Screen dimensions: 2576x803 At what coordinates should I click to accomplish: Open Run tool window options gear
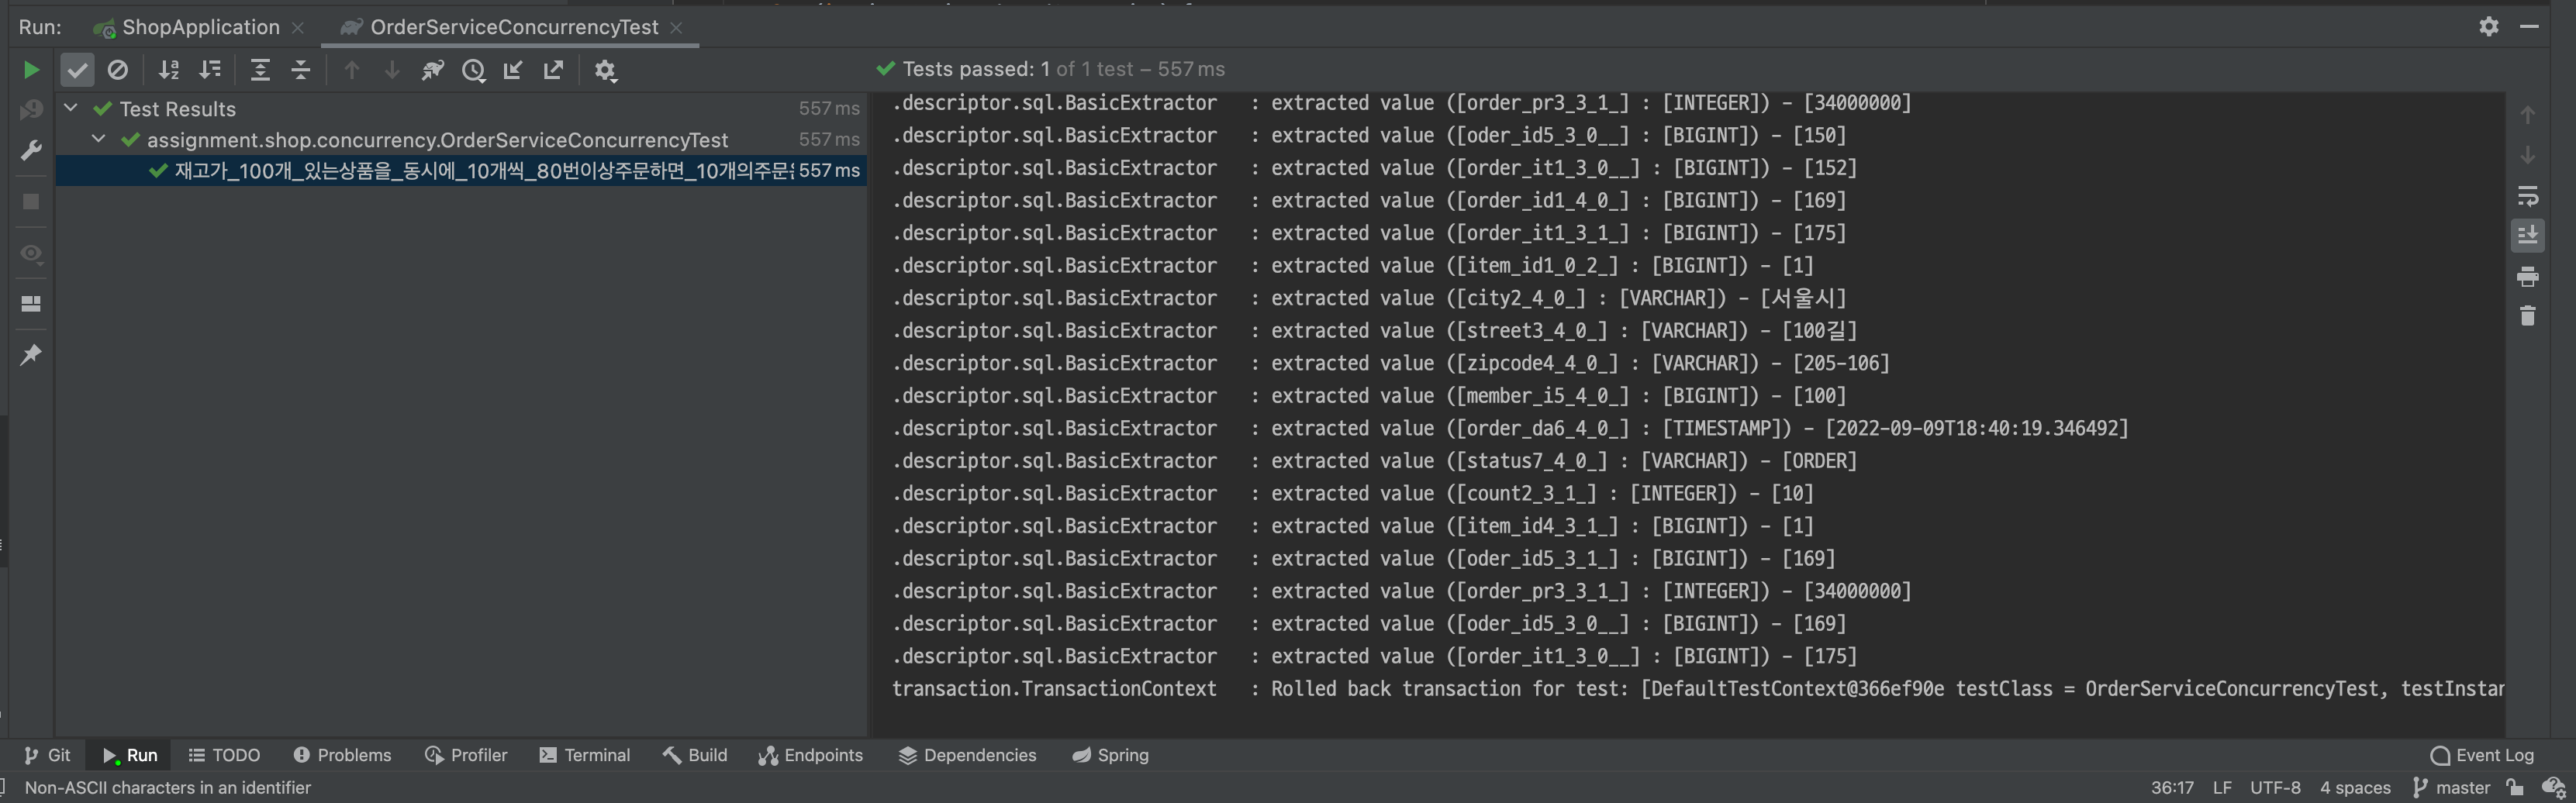coord(2489,27)
